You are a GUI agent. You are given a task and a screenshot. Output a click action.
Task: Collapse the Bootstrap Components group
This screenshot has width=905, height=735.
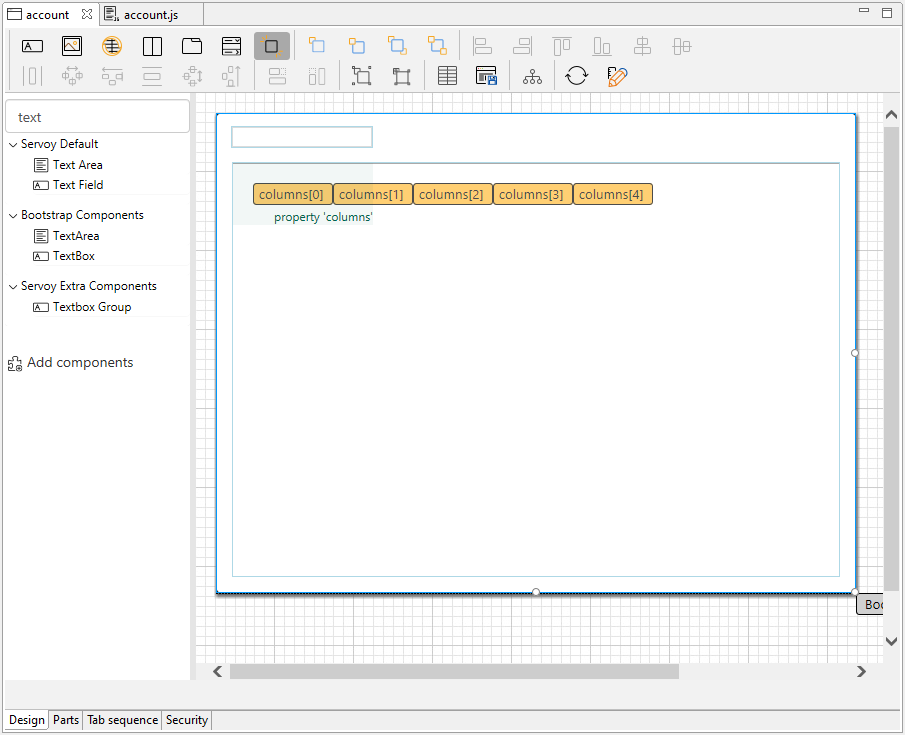pos(13,215)
